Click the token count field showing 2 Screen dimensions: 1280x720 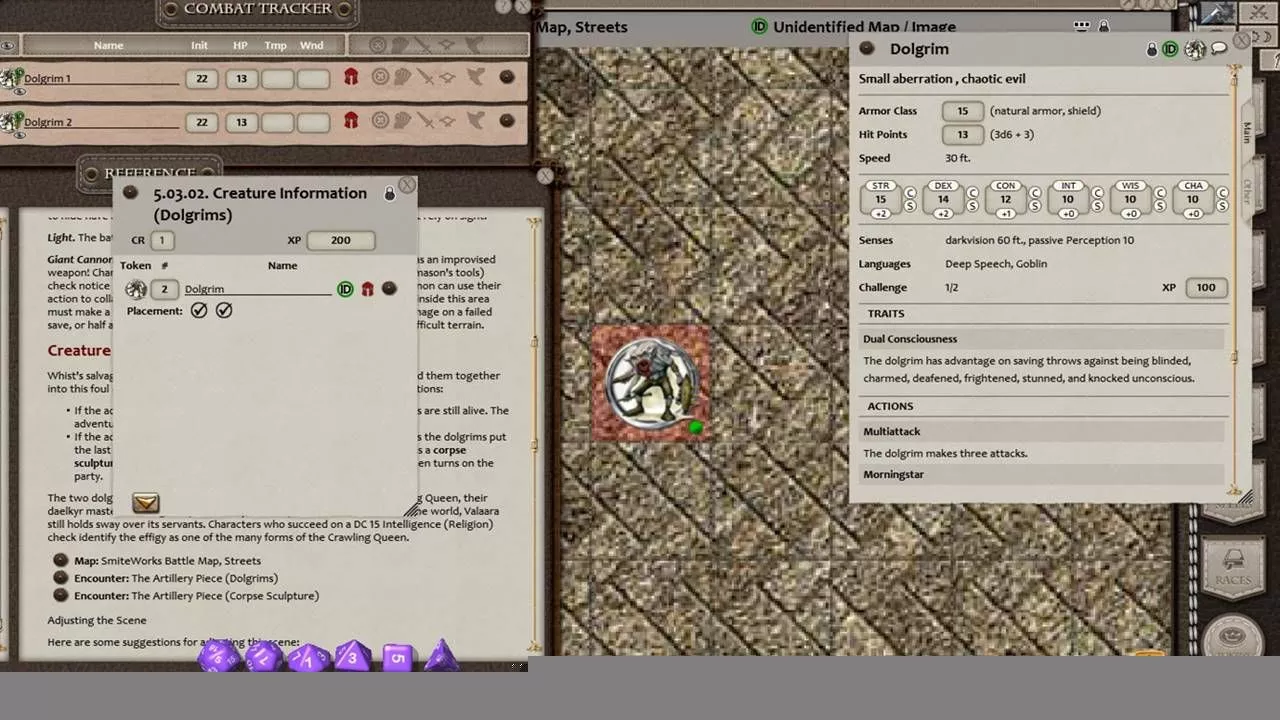tap(164, 289)
